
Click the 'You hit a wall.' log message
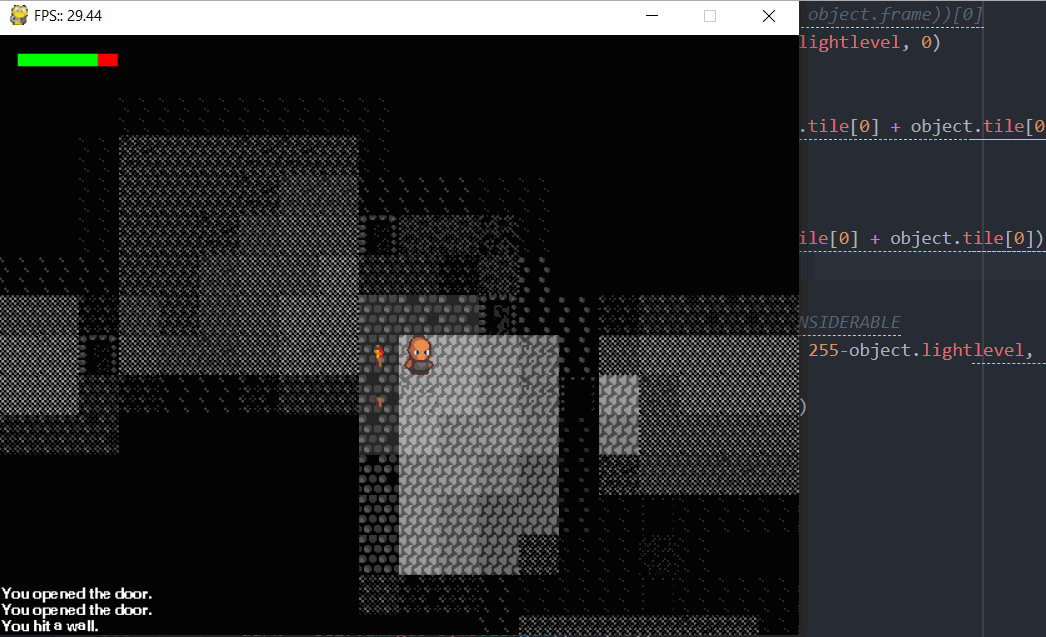point(50,626)
